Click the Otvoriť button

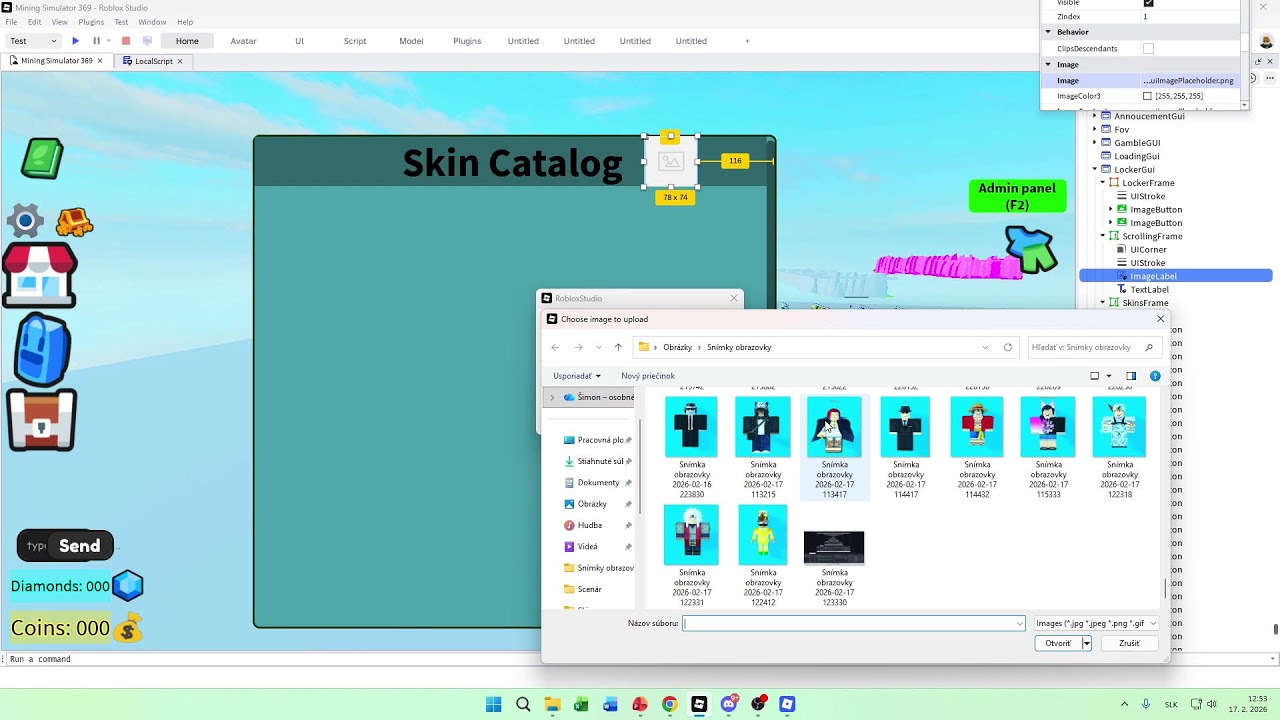coord(1058,643)
